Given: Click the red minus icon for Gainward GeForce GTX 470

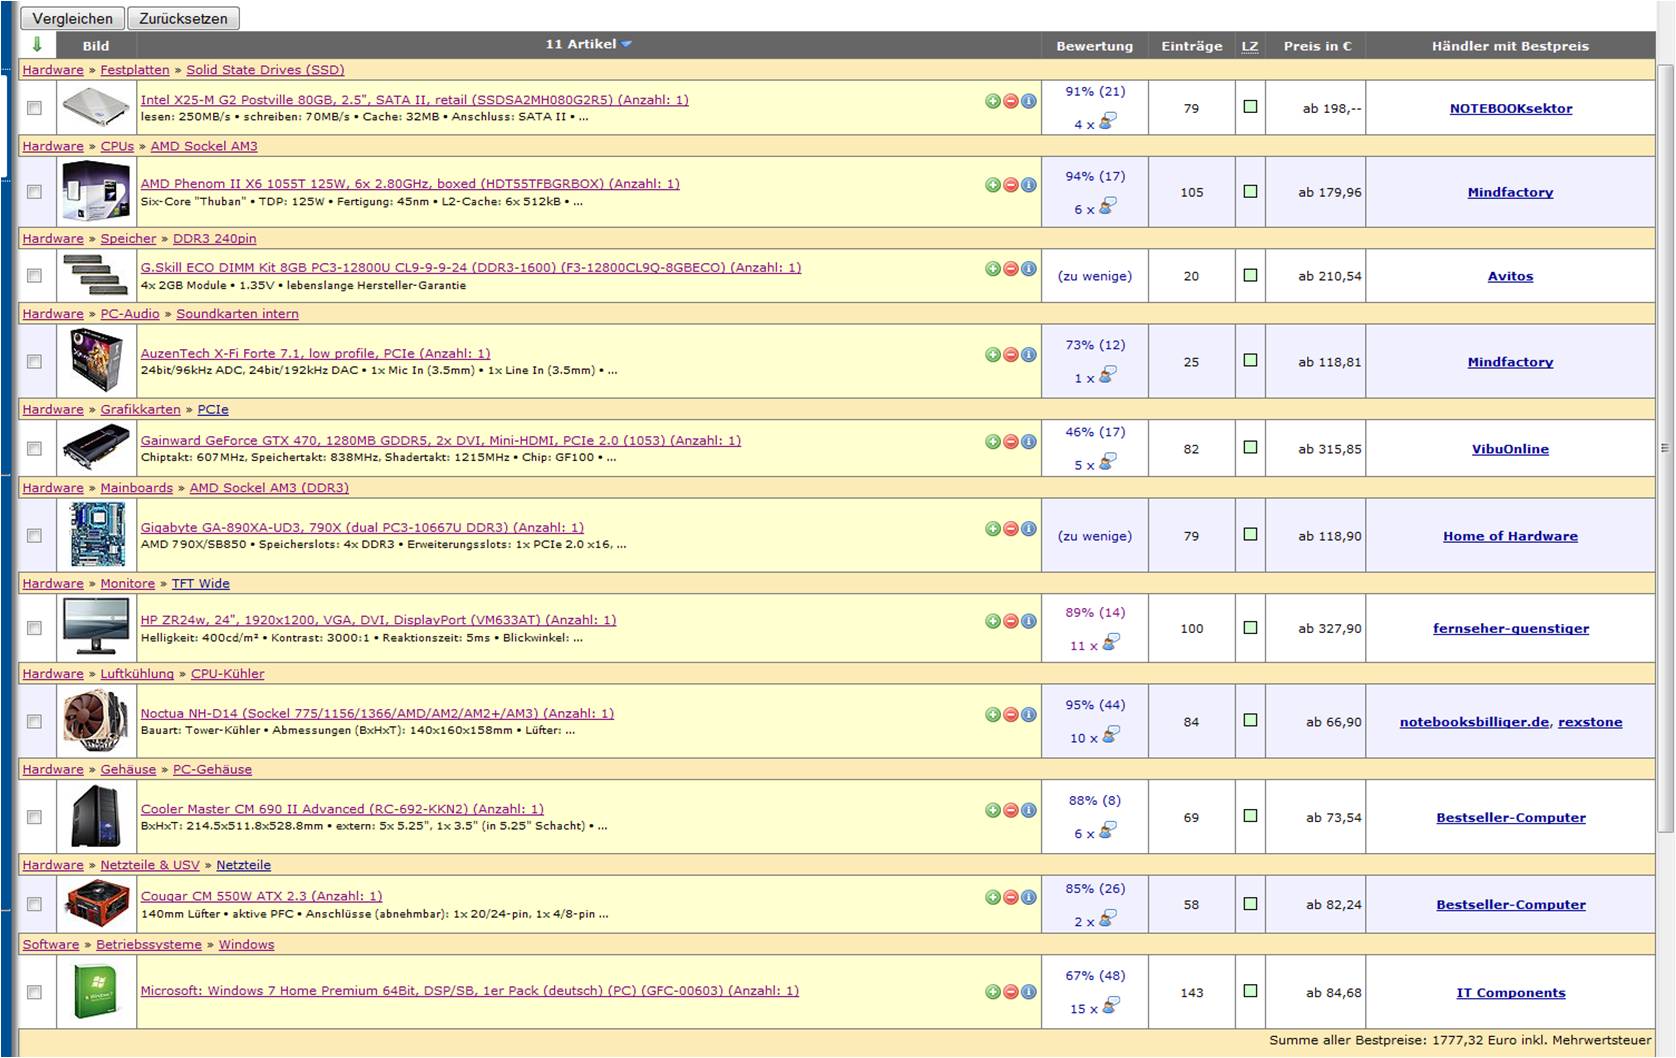Looking at the screenshot, I should coord(1010,442).
